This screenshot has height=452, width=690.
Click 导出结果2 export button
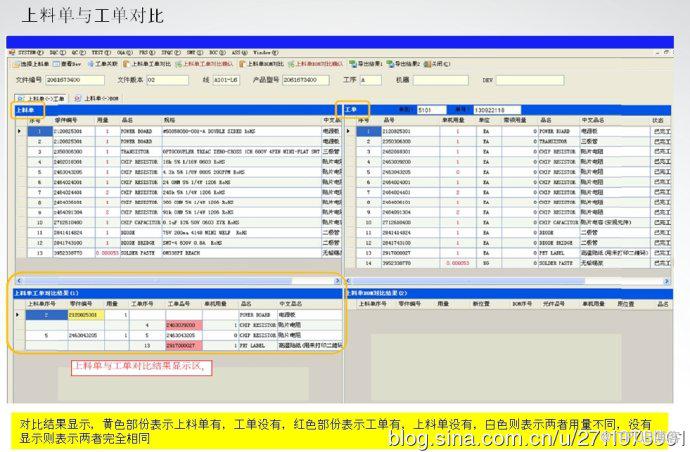[x=403, y=64]
